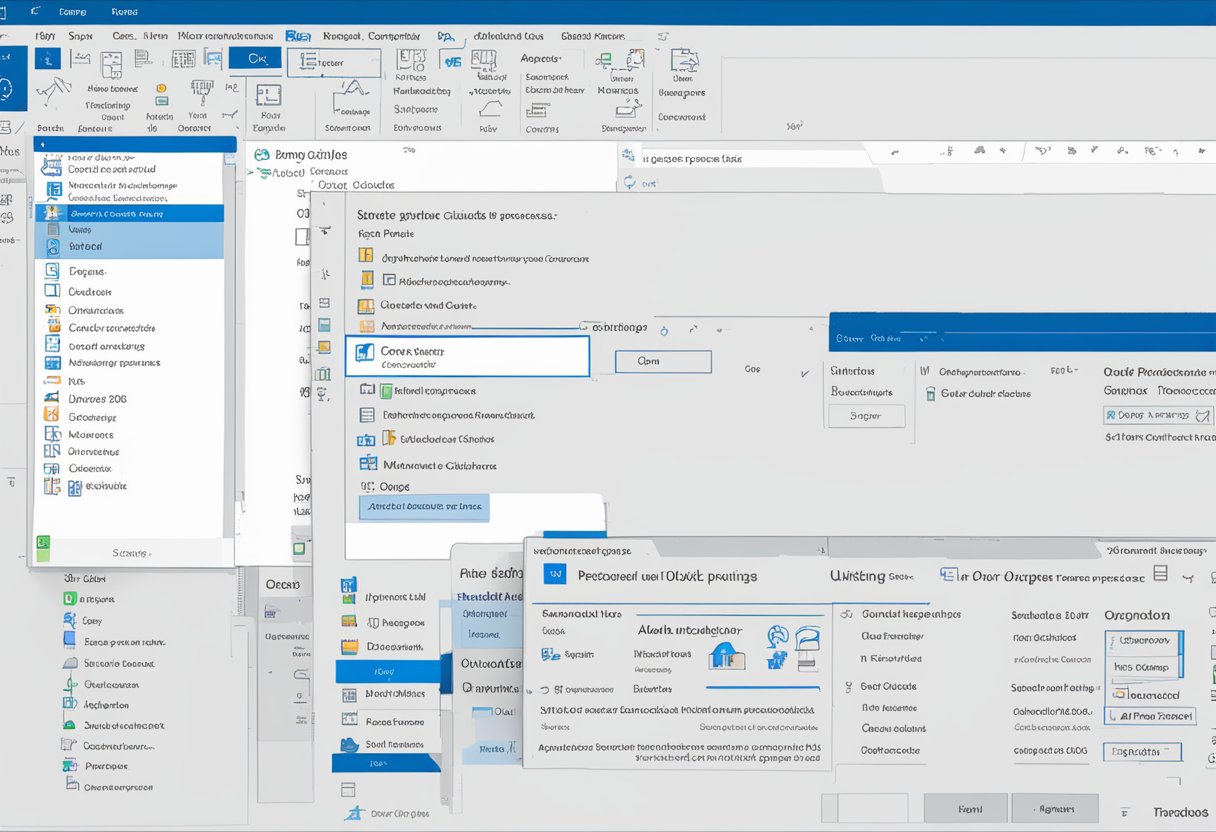Open the 'Sape' ribbon tab
Screen dimensions: 1216x832
(x=80, y=35)
